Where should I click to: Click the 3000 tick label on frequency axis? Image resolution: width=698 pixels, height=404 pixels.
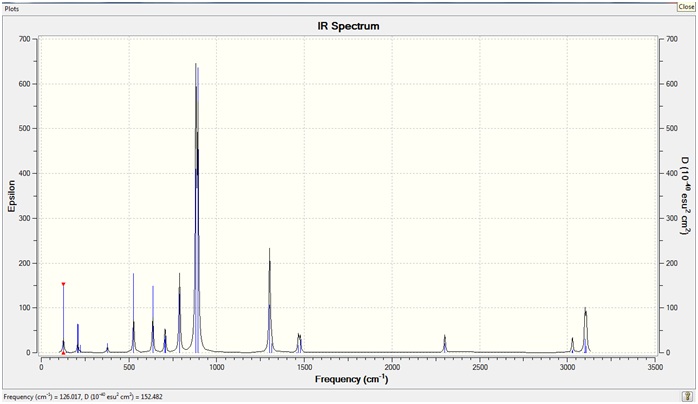[567, 368]
